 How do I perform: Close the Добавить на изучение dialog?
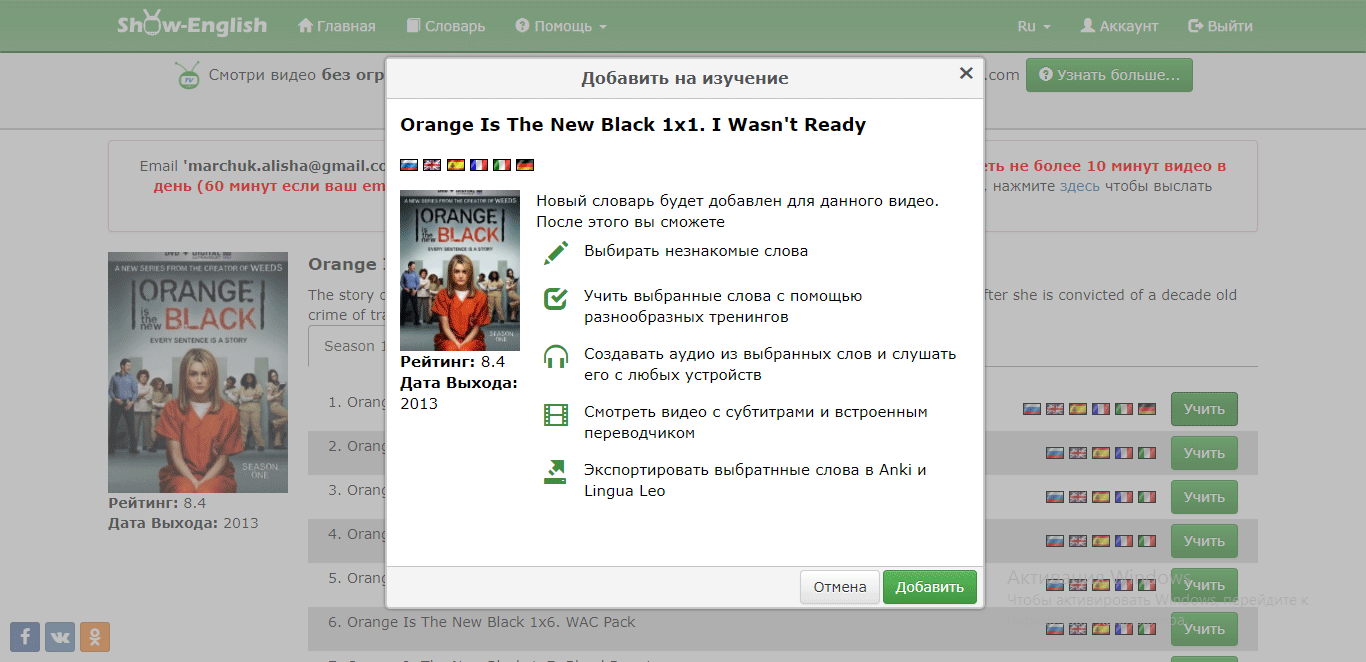965,73
